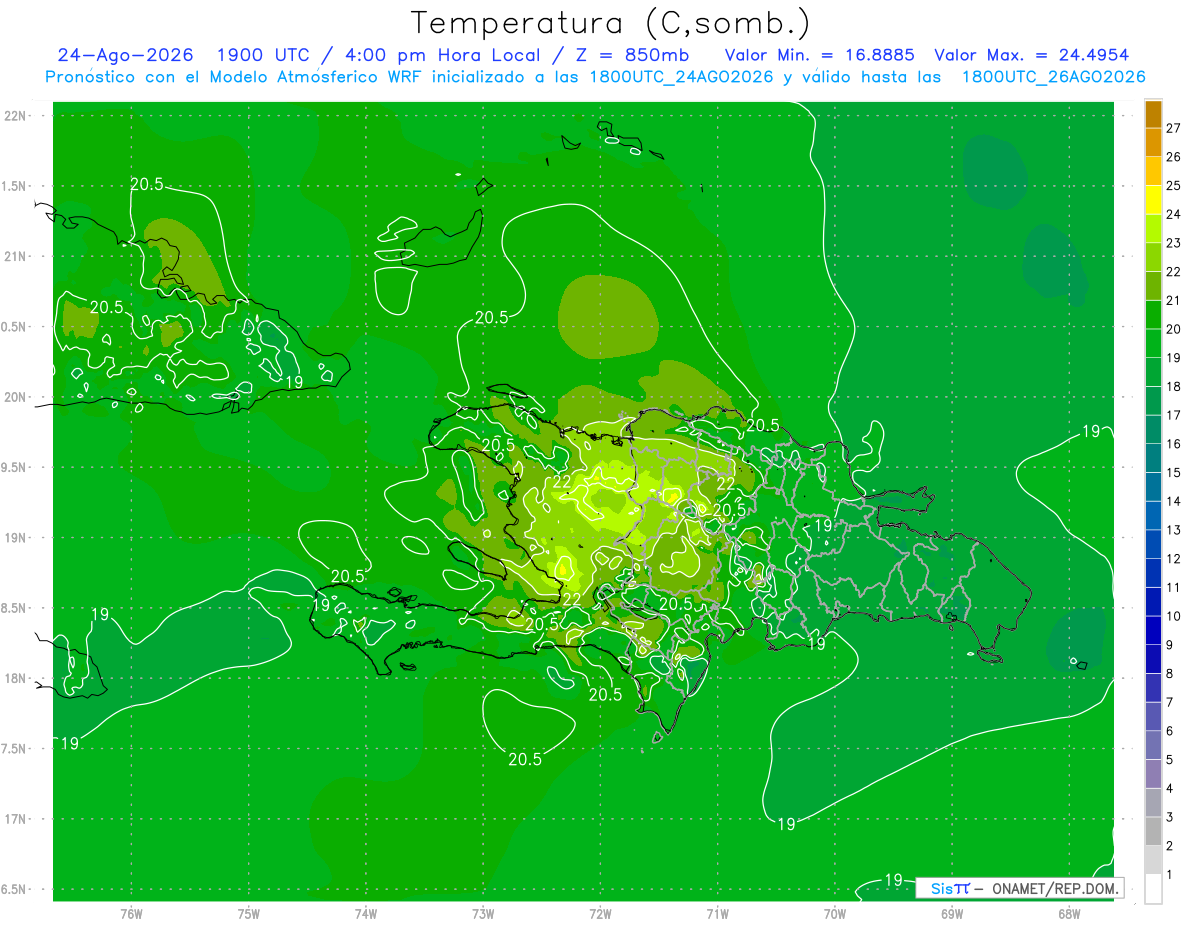Click the 18N latitude axis label

pyautogui.click(x=16, y=679)
